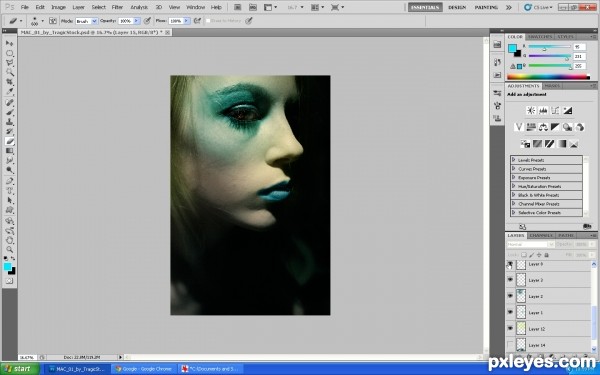Select the Gradient tool
Viewport: 600px width, 375px height.
coord(10,151)
